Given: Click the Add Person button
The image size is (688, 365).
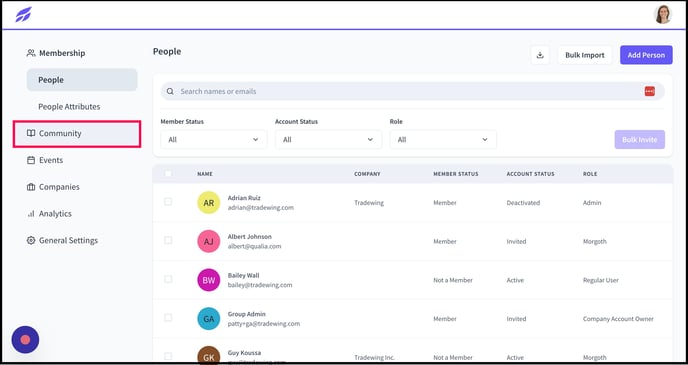Looking at the screenshot, I should (x=646, y=55).
